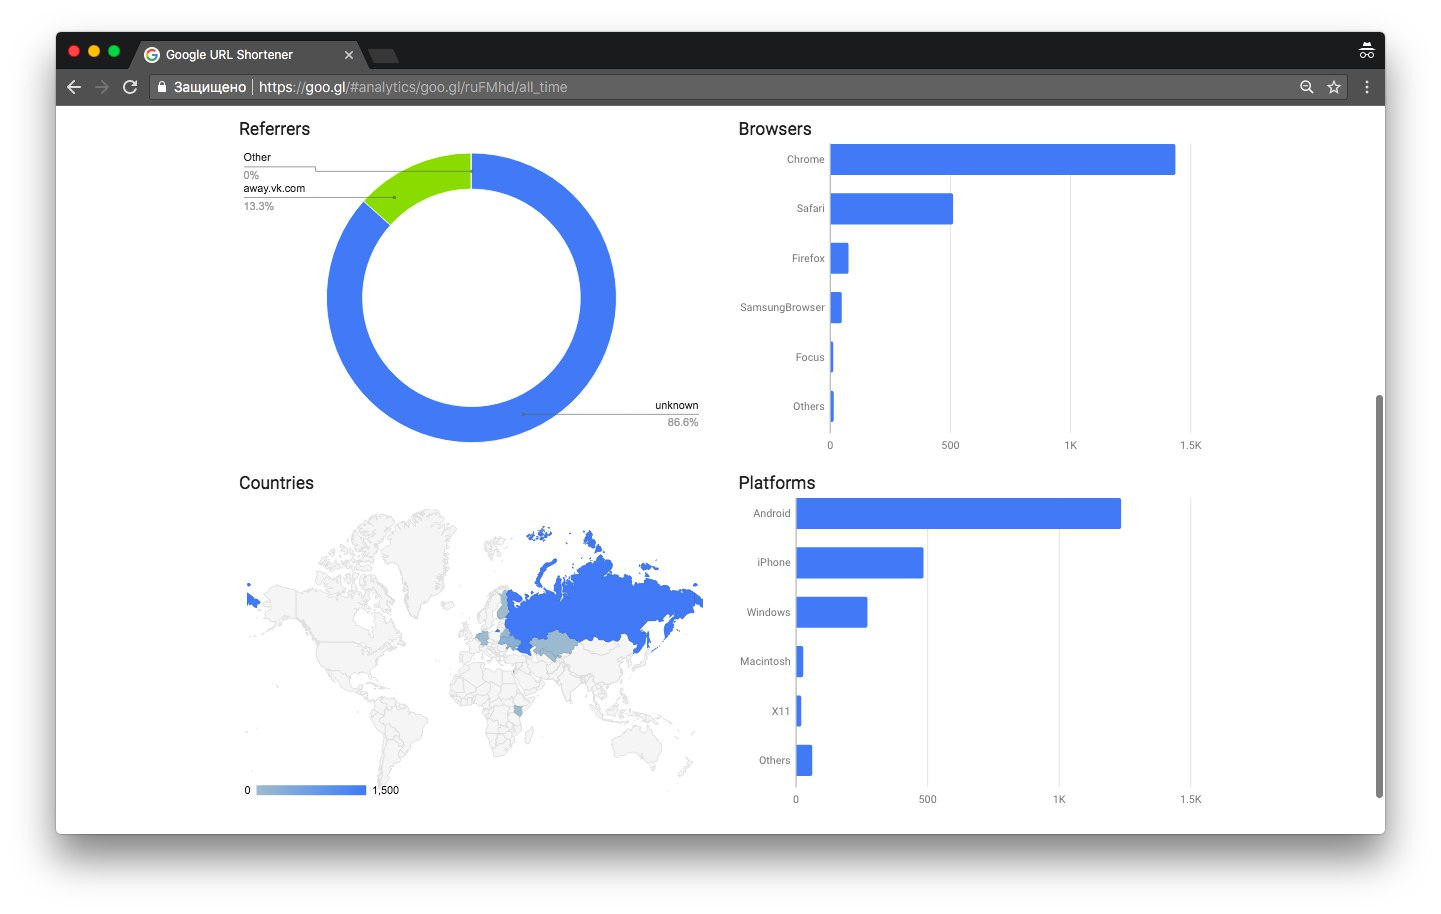Click the Chrome bar in Browsers chart
Image resolution: width=1441 pixels, height=914 pixels.
click(x=1003, y=160)
